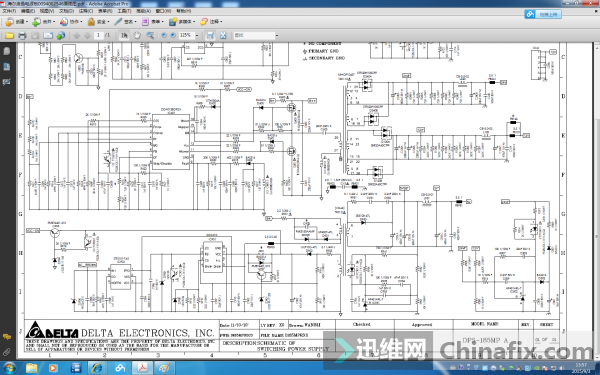600x375 pixels.
Task: Open the File (文件) menu
Action: tap(9, 11)
